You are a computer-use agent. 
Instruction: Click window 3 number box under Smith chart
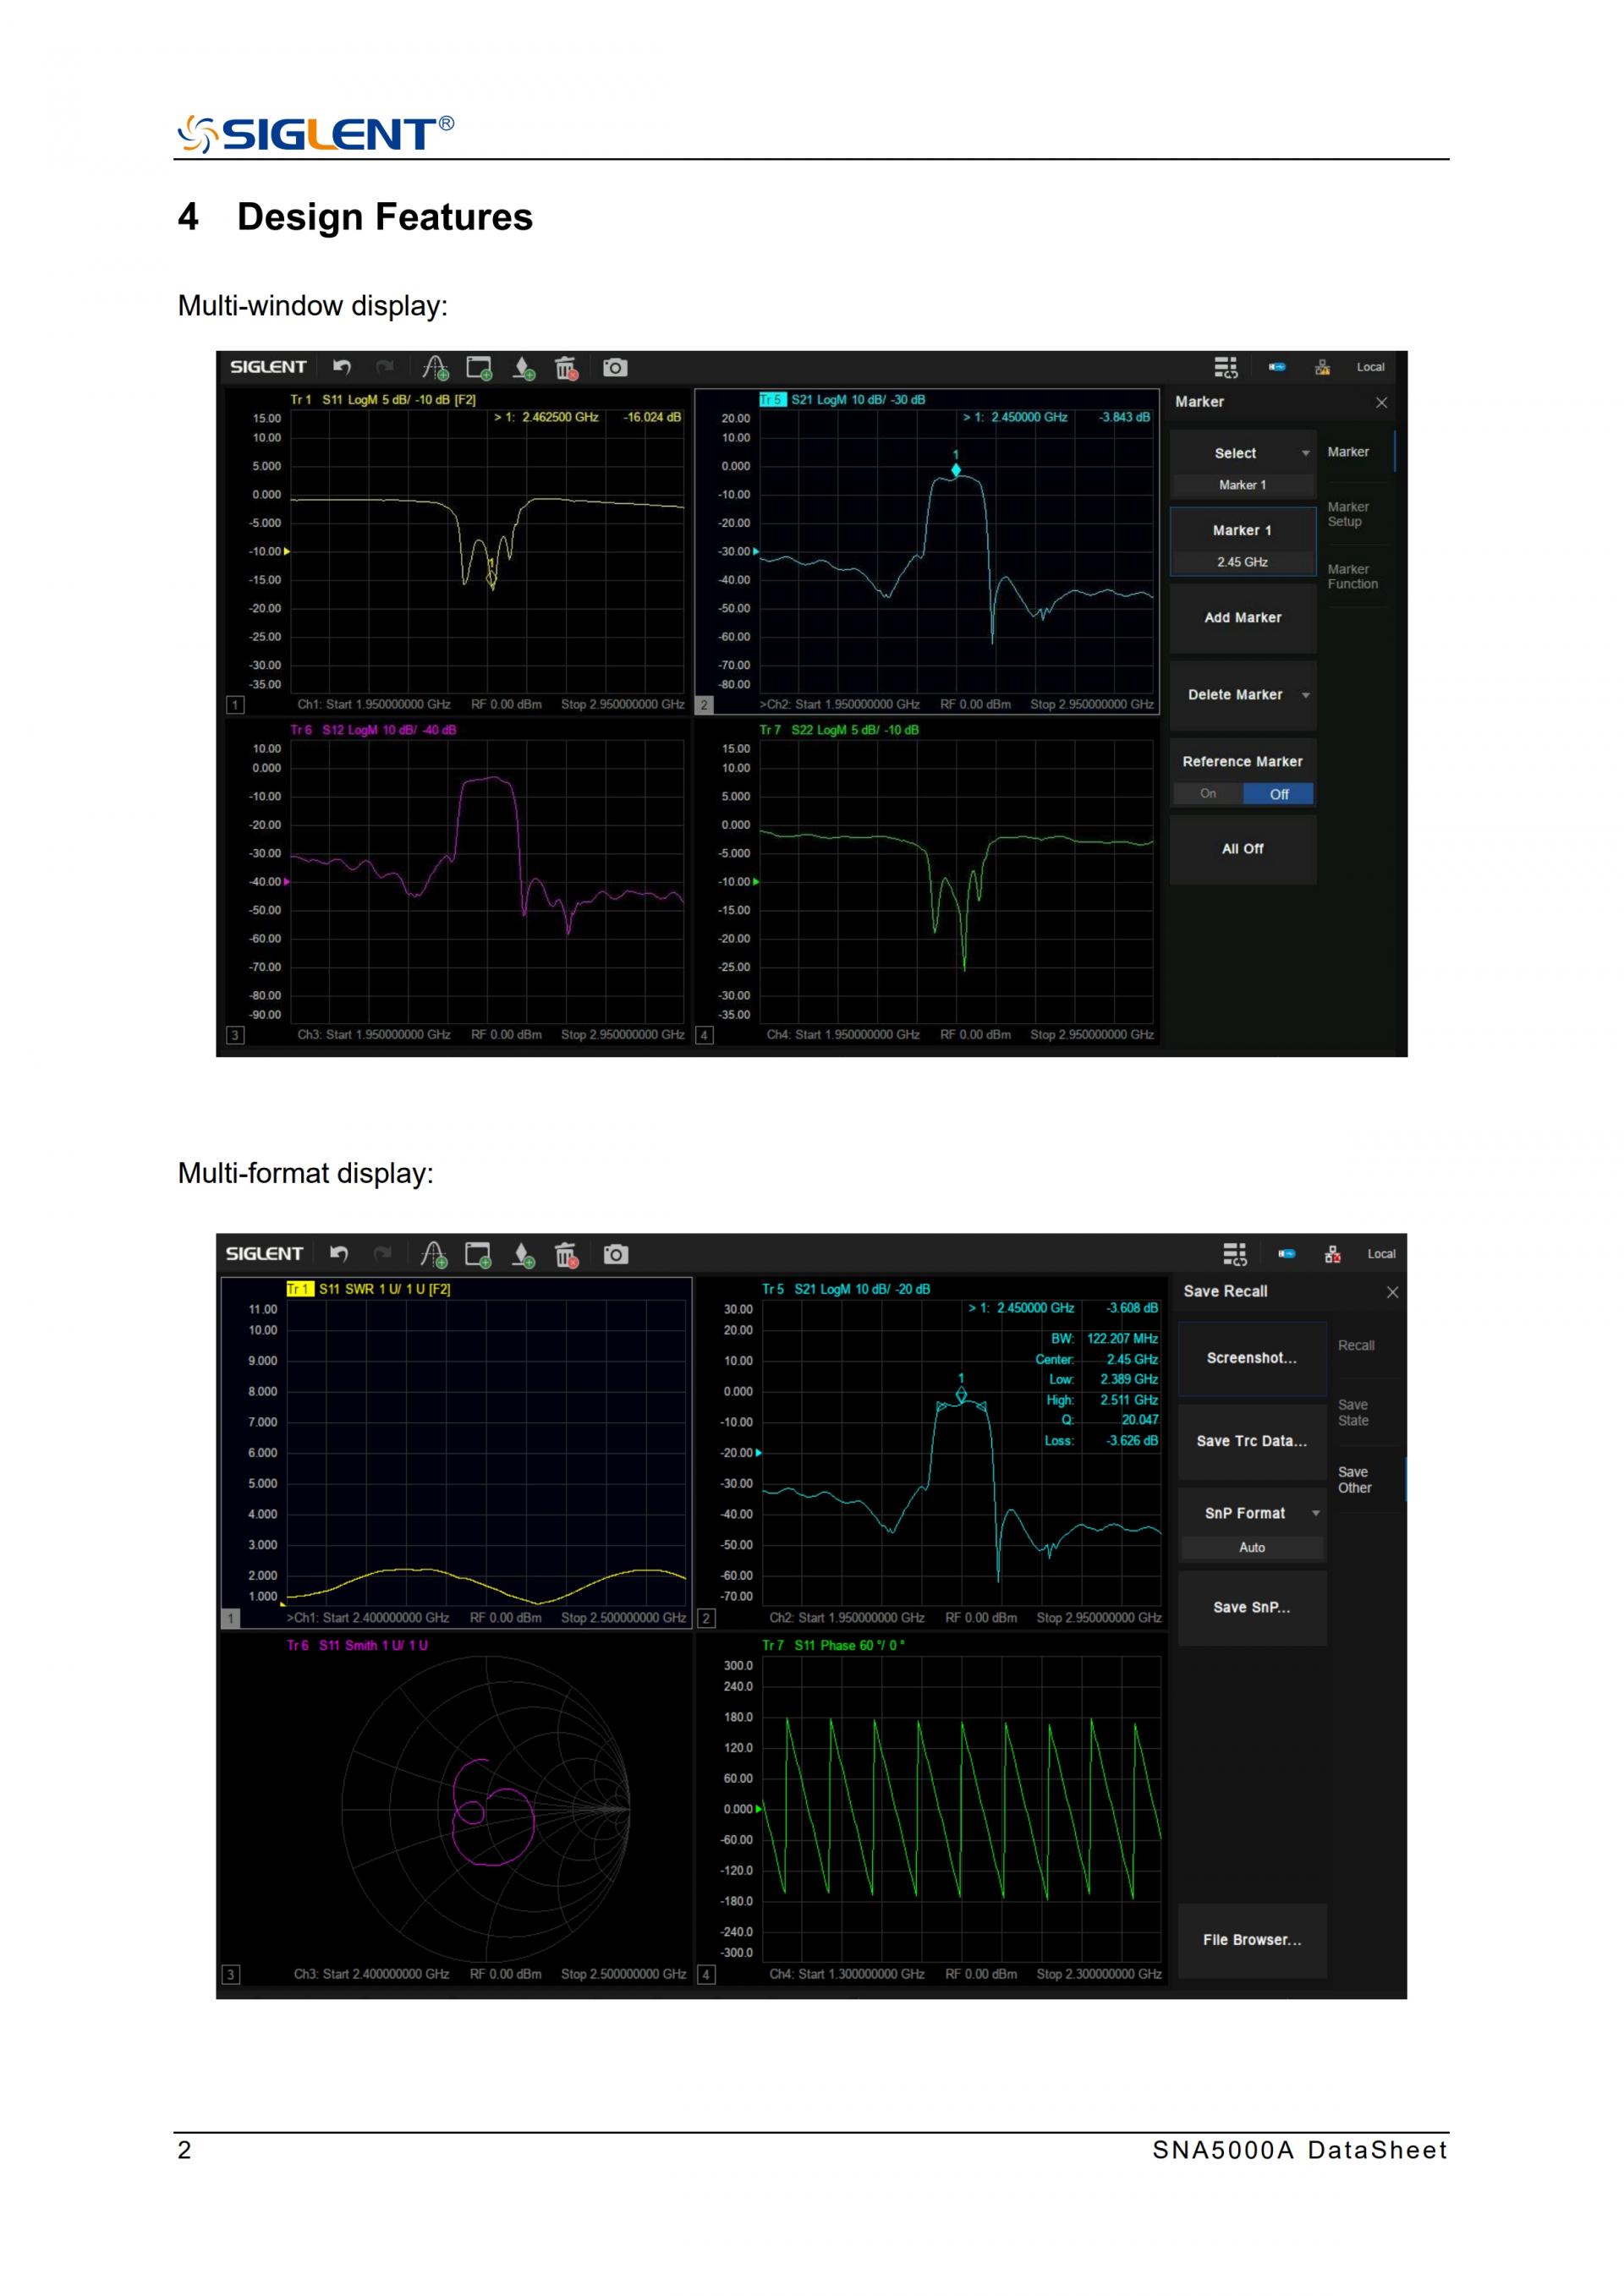[231, 1975]
